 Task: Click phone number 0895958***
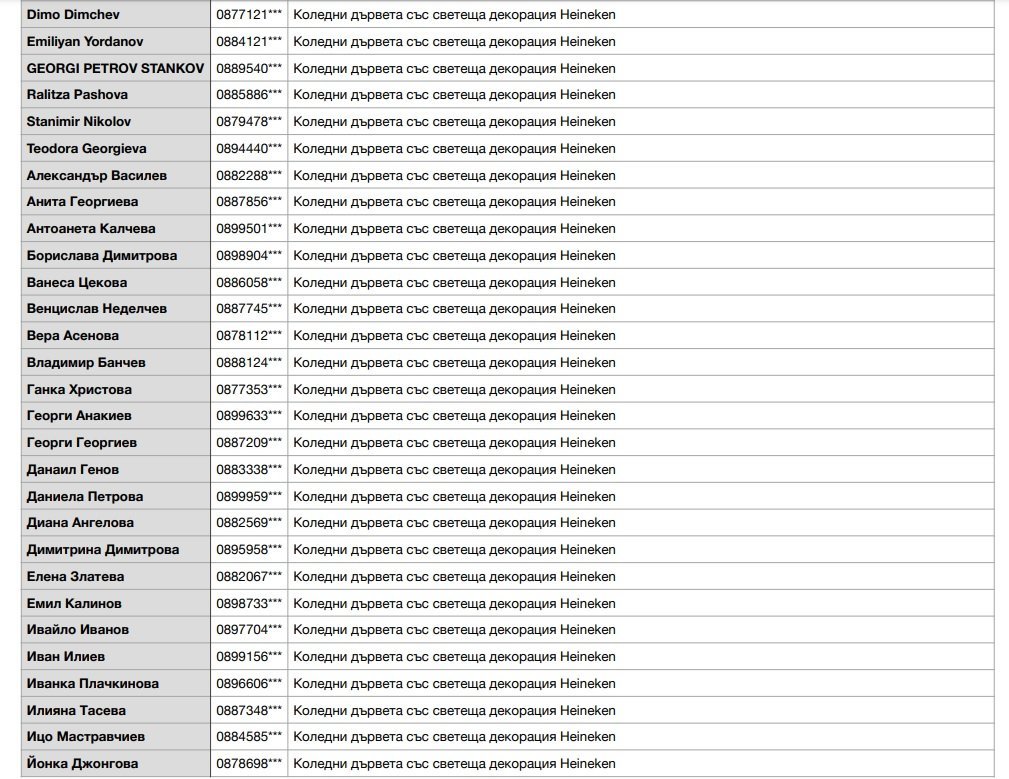tap(249, 550)
